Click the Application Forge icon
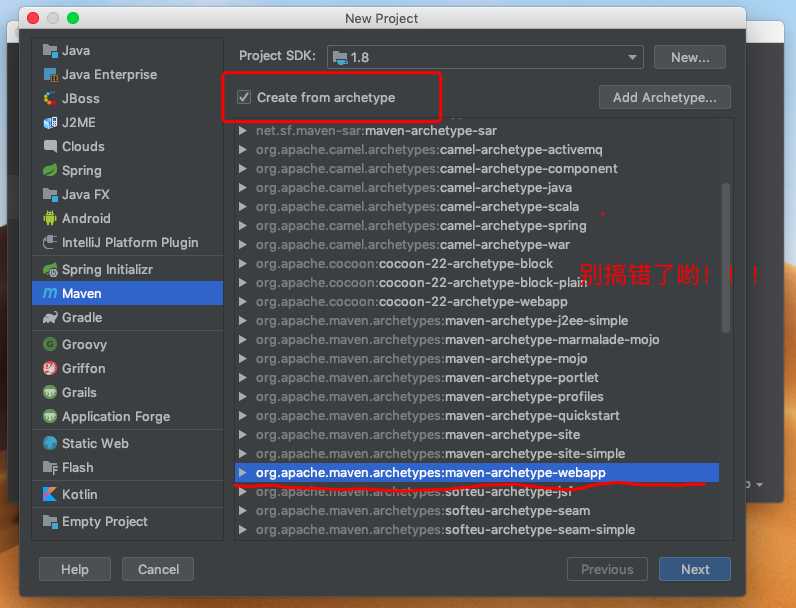Image resolution: width=796 pixels, height=608 pixels. pos(50,417)
